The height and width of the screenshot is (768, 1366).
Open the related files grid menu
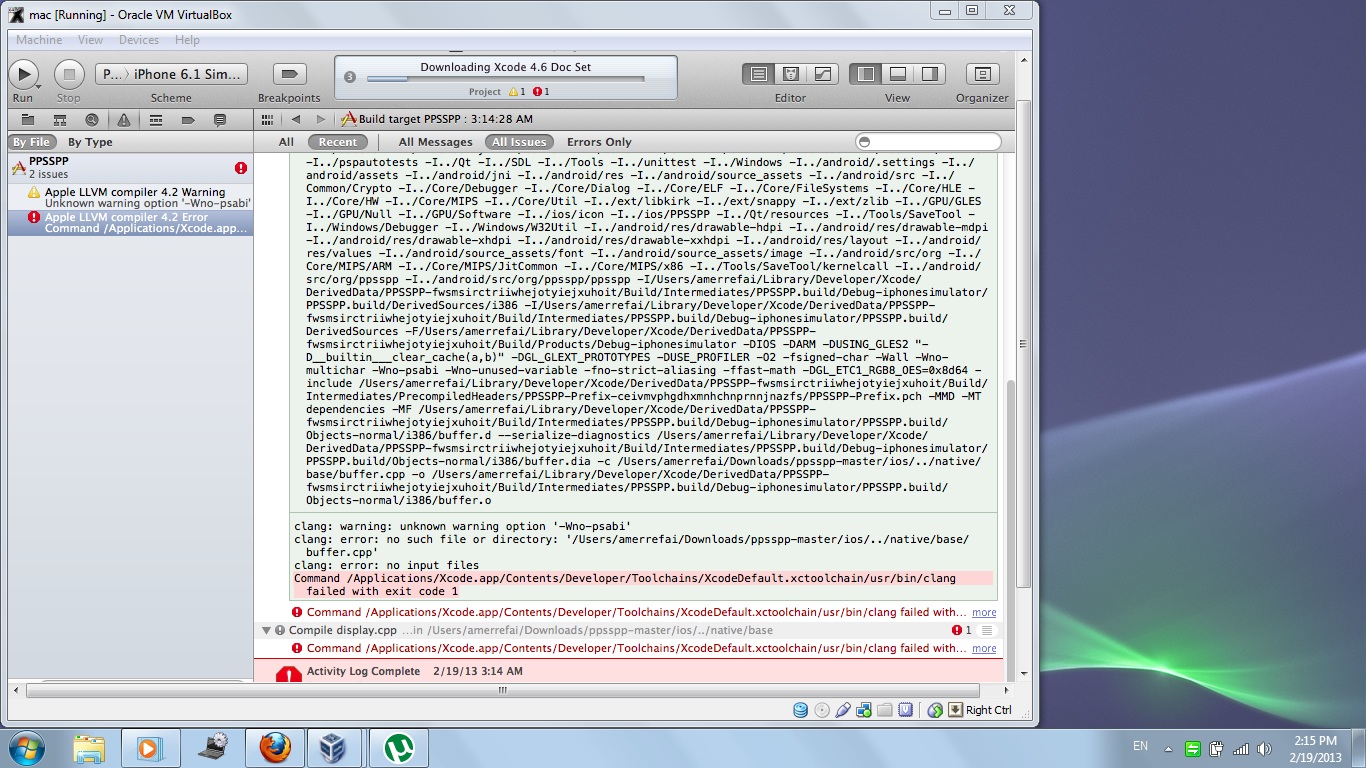click(x=267, y=120)
